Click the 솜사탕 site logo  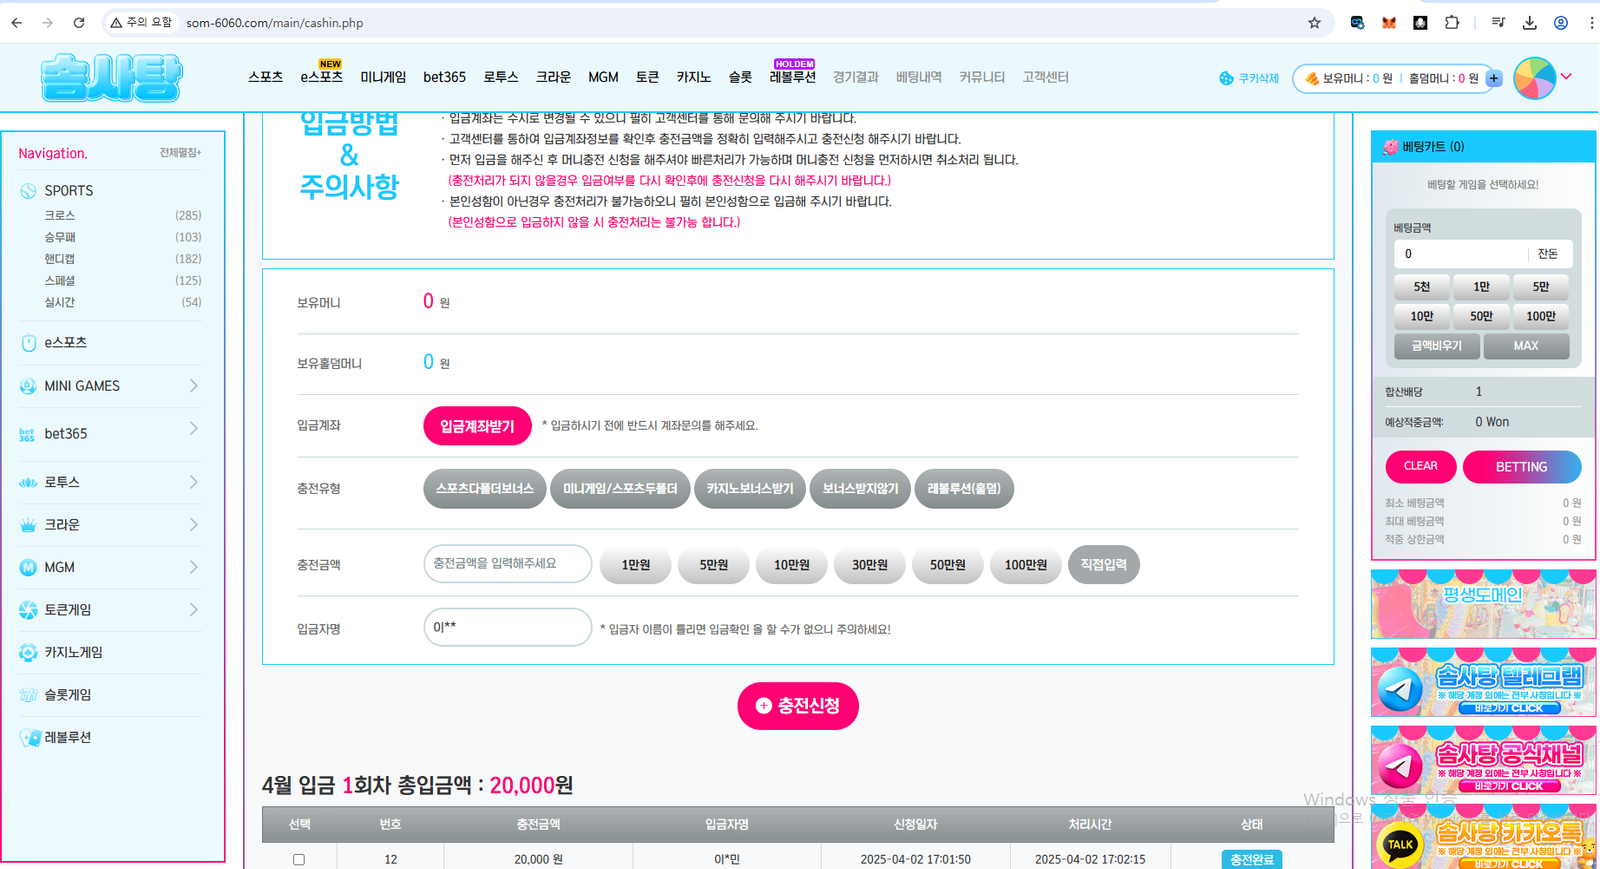pos(111,78)
